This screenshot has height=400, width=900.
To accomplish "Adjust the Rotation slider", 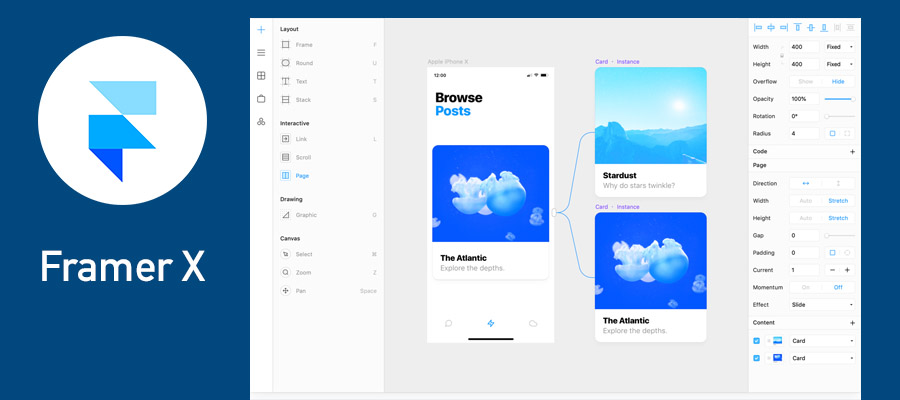I will point(840,116).
